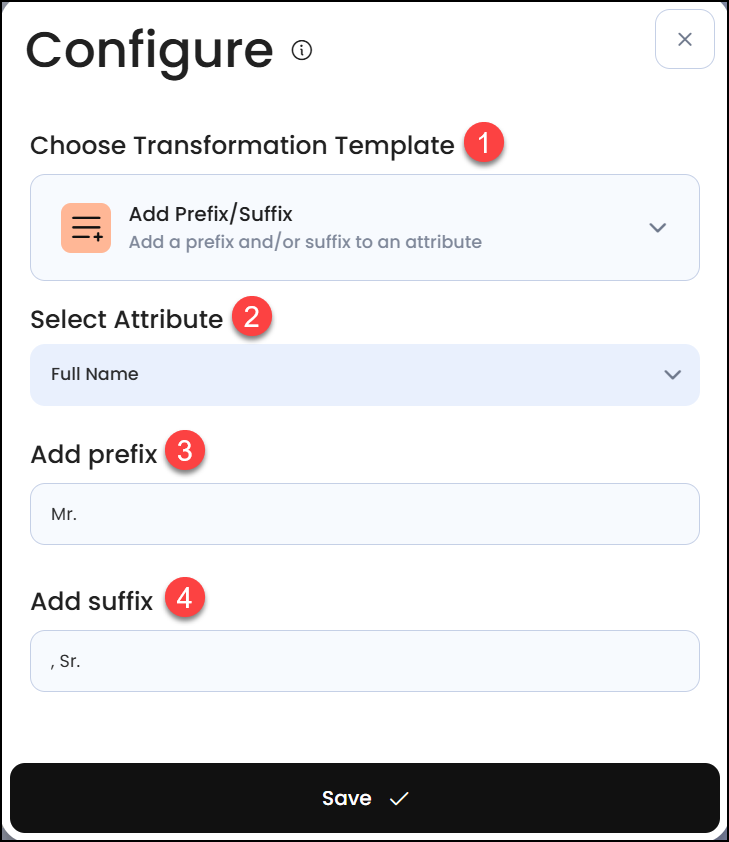
Task: Click red badge 4 beside Add suffix
Action: 186,597
